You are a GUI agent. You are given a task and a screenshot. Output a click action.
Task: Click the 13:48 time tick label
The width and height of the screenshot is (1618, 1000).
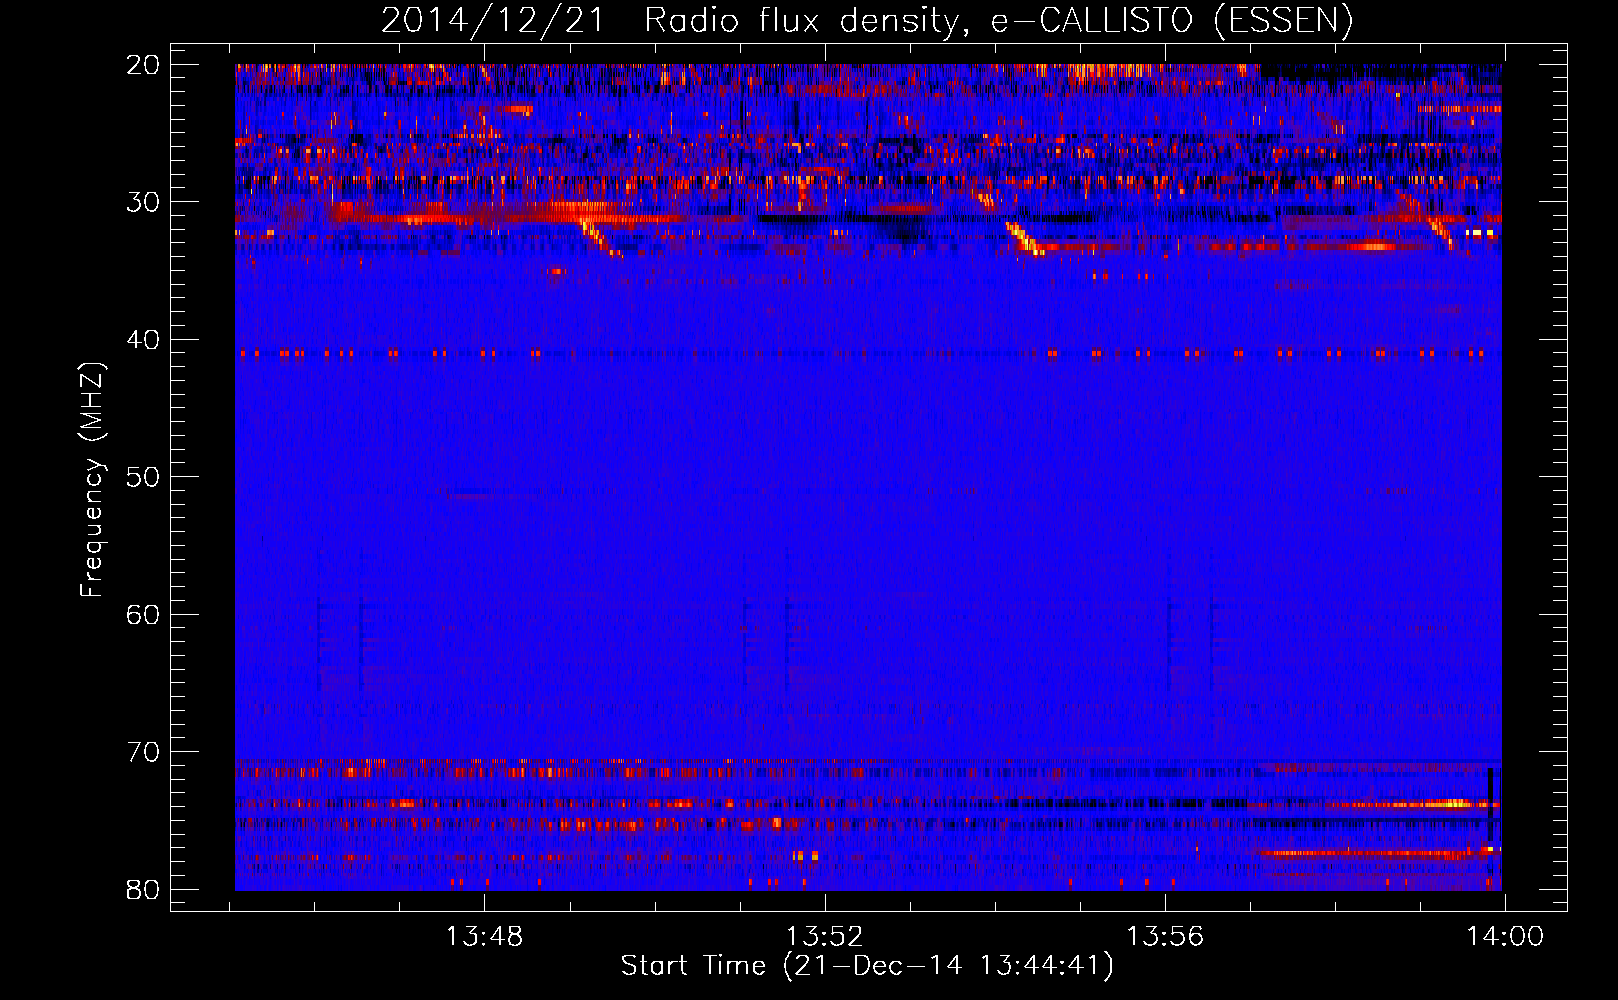coord(484,937)
